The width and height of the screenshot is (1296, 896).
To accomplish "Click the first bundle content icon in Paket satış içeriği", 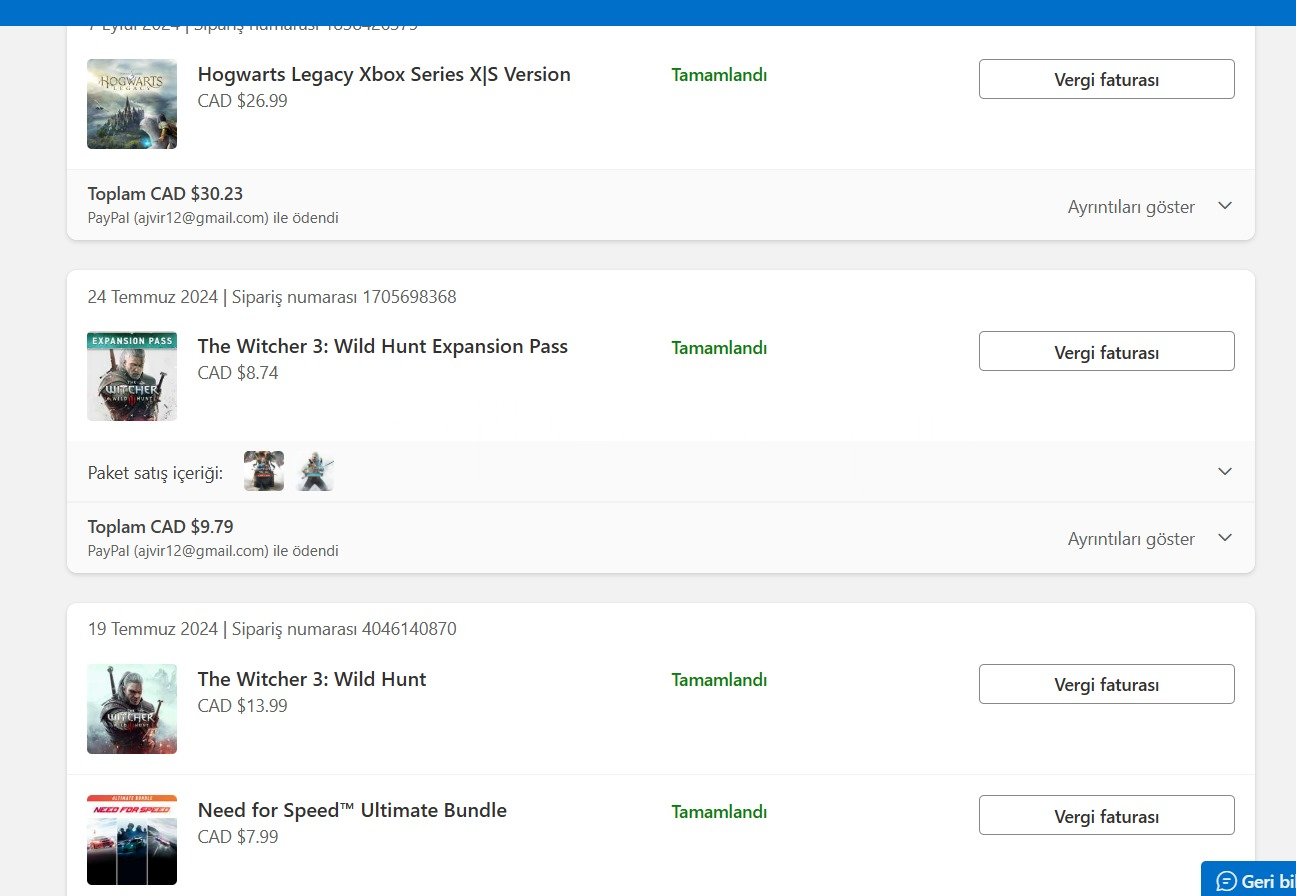I will click(x=264, y=471).
